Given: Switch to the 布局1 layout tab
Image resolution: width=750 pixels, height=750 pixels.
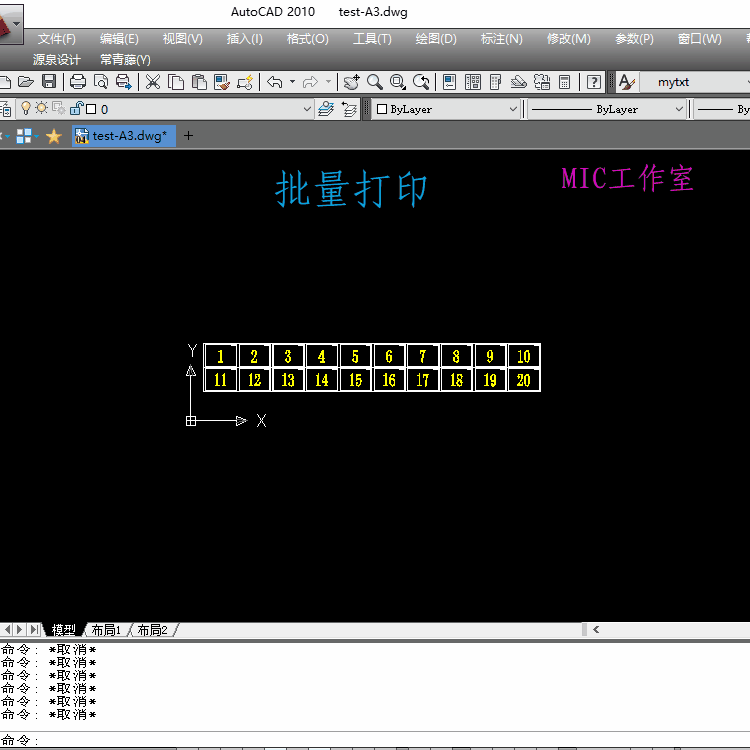Looking at the screenshot, I should [x=106, y=630].
